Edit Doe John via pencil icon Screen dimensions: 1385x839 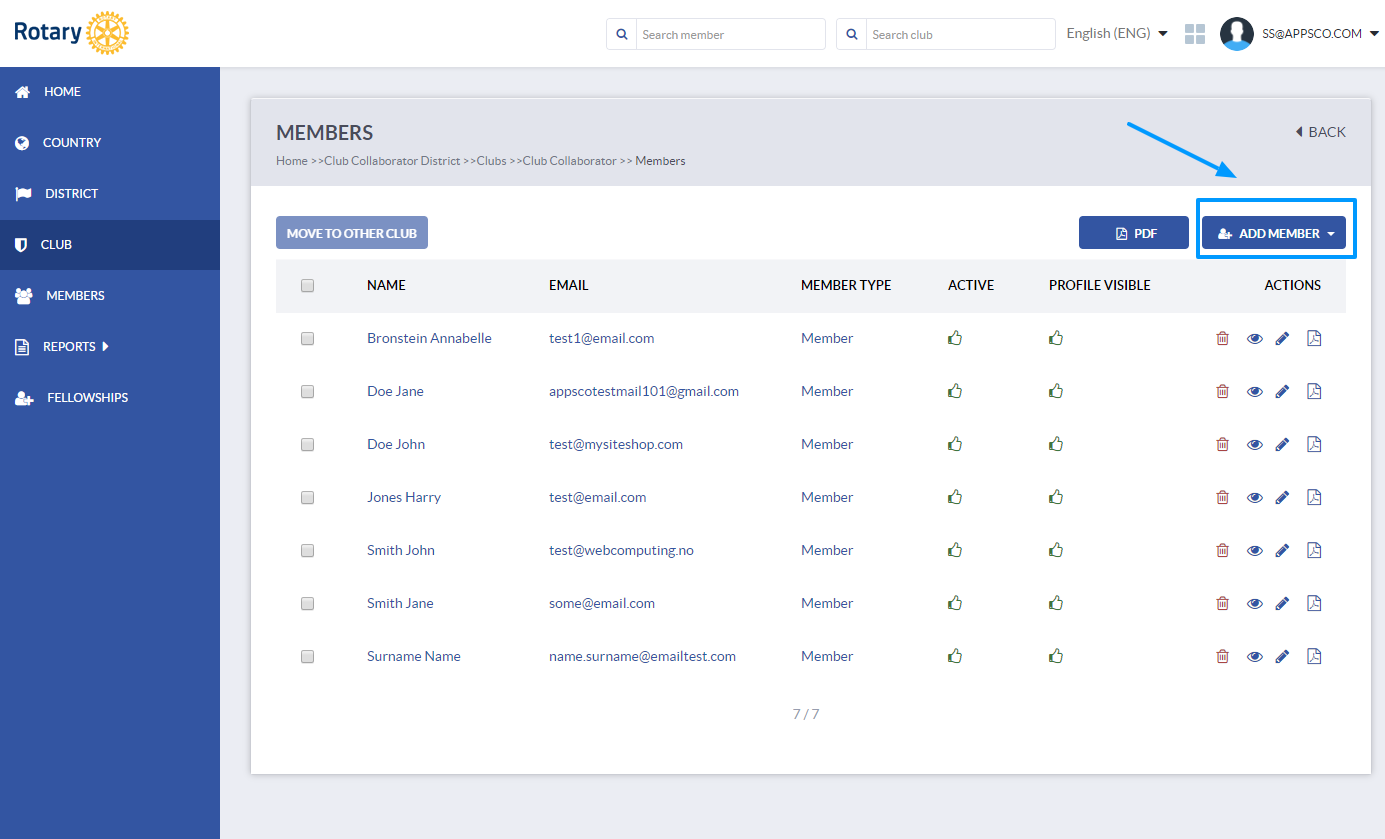click(1283, 444)
